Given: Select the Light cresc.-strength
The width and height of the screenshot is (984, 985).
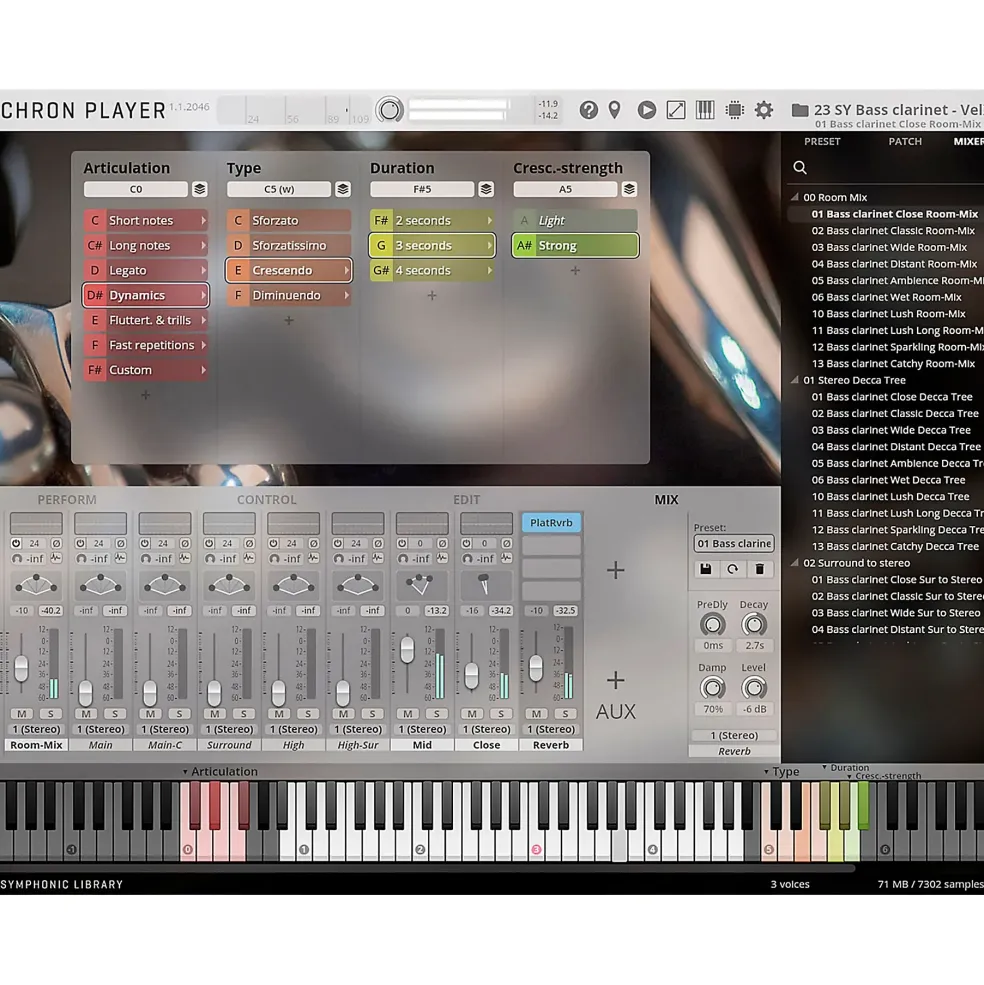Looking at the screenshot, I should (575, 220).
